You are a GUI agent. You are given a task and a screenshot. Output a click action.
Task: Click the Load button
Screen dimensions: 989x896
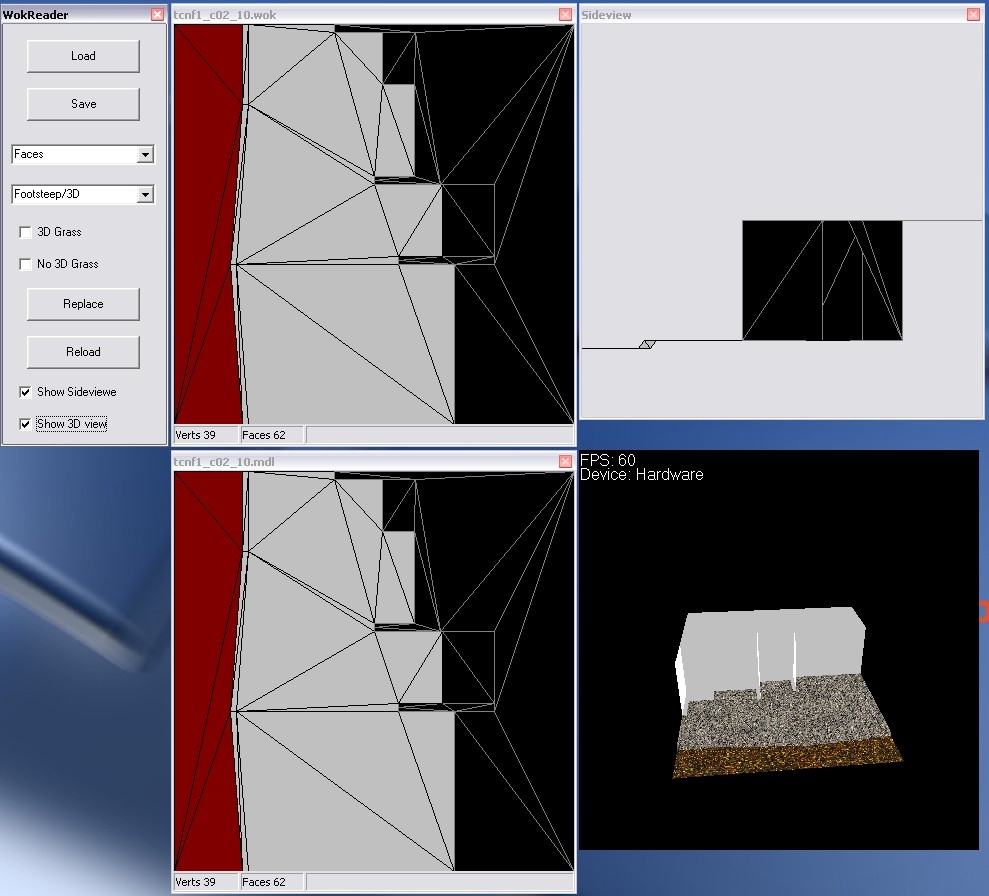click(83, 56)
